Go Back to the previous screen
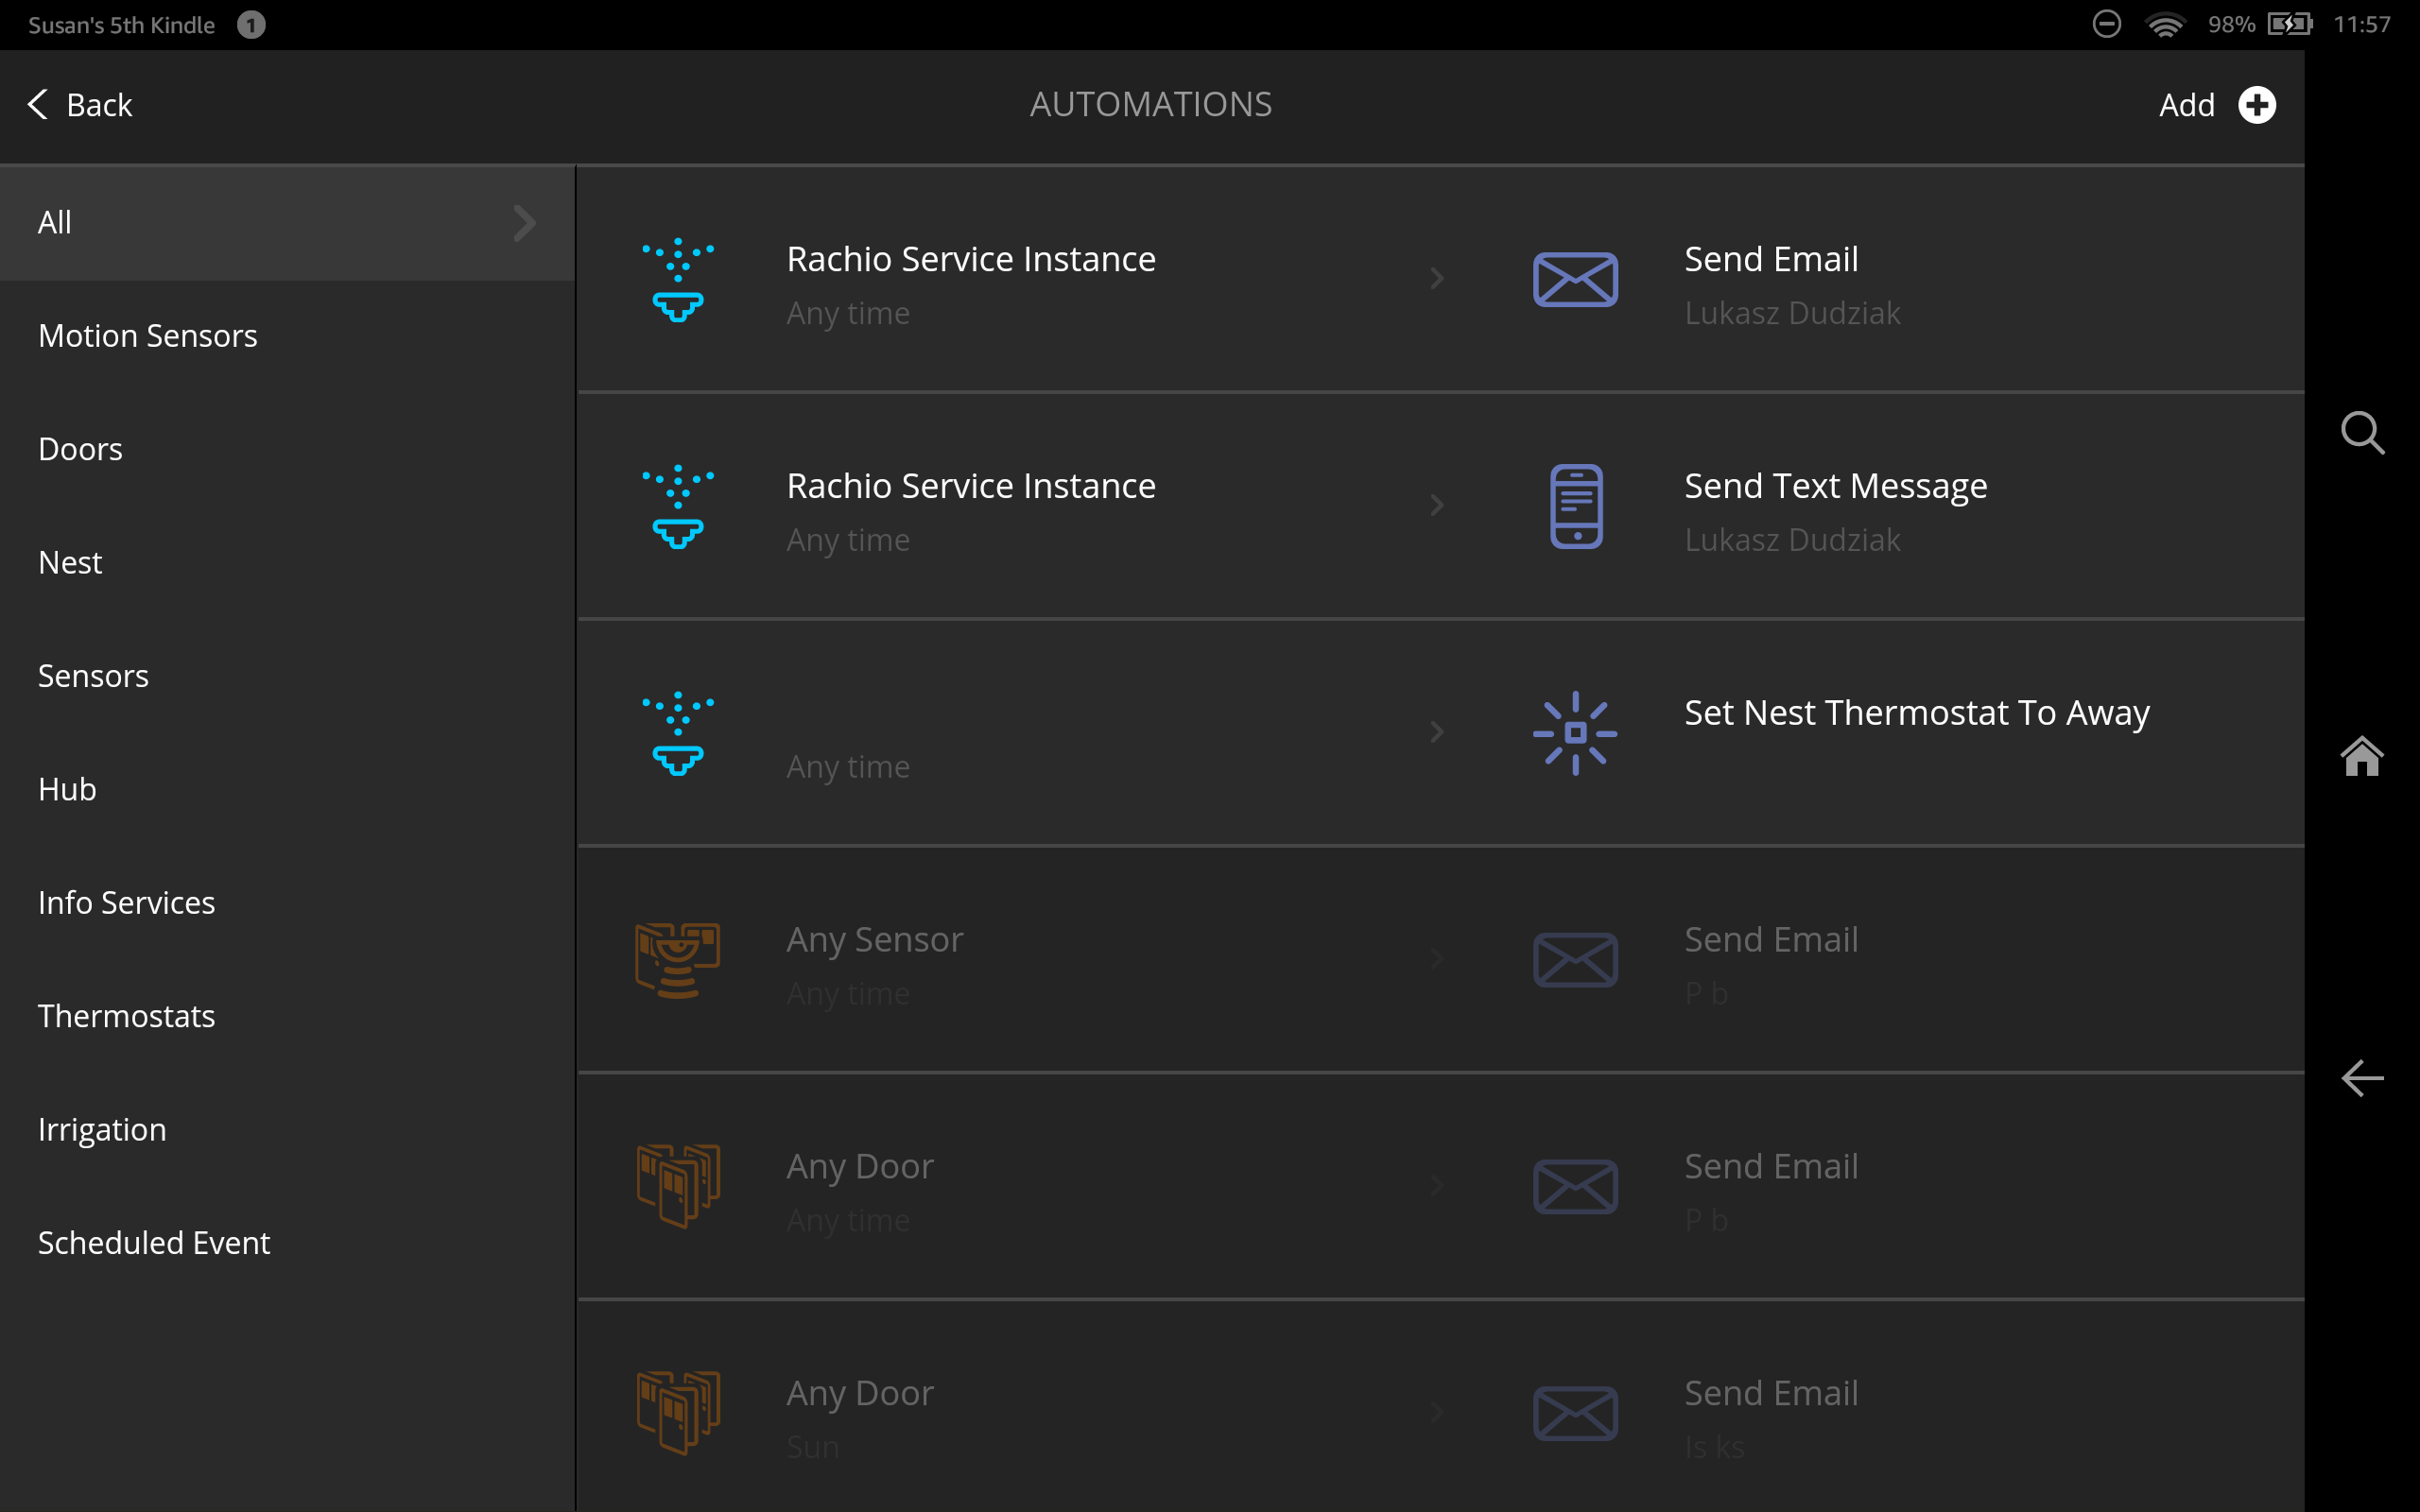The height and width of the screenshot is (1512, 2420). tap(80, 104)
